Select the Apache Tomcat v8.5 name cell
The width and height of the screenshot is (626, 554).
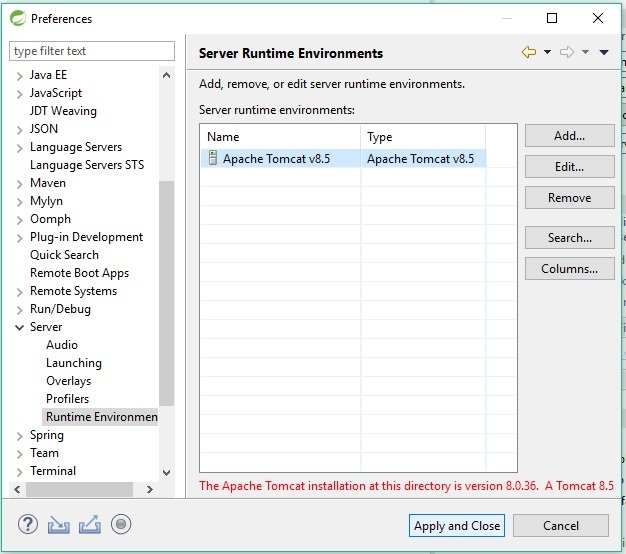click(x=281, y=158)
